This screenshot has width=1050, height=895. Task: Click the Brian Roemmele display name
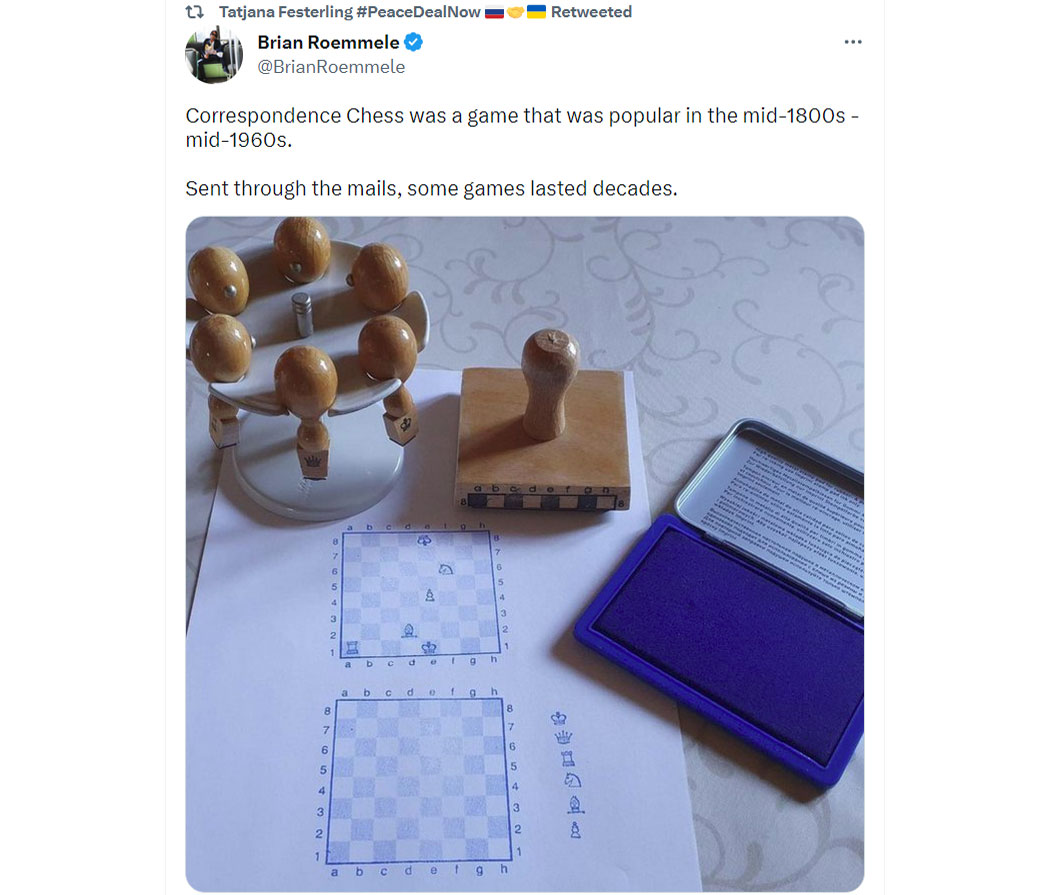(328, 42)
